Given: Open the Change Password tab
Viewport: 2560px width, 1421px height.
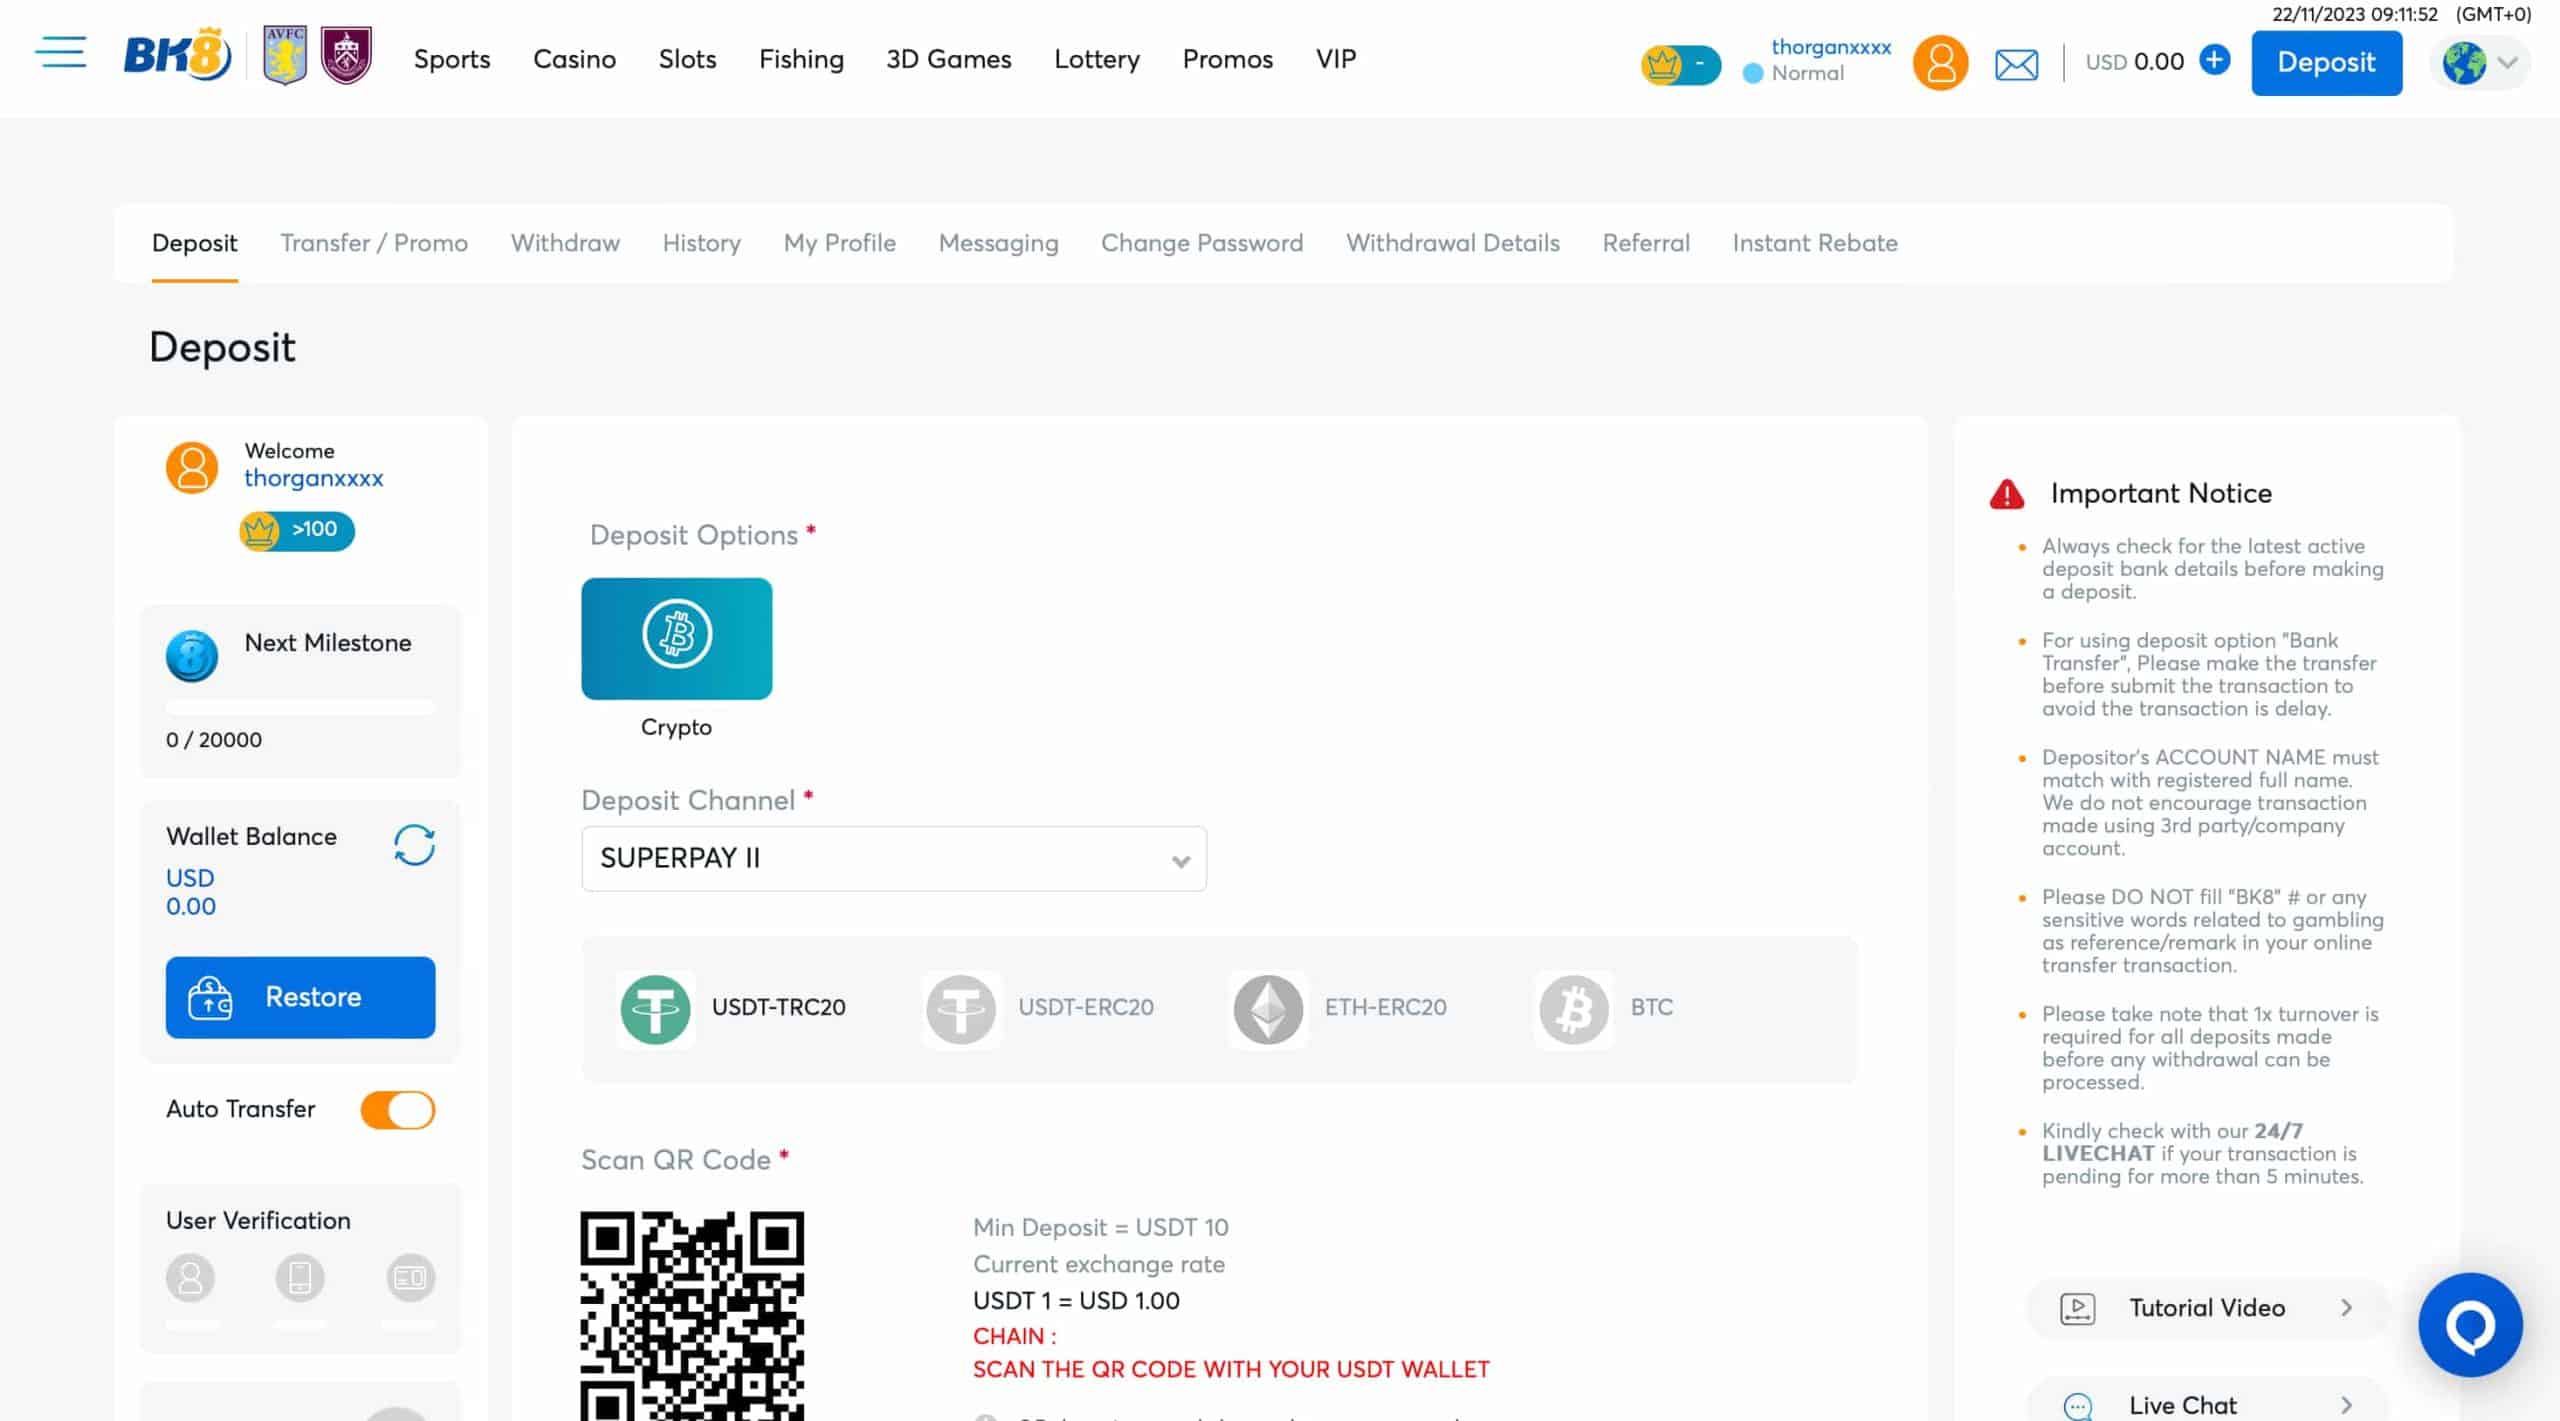Looking at the screenshot, I should point(1202,243).
